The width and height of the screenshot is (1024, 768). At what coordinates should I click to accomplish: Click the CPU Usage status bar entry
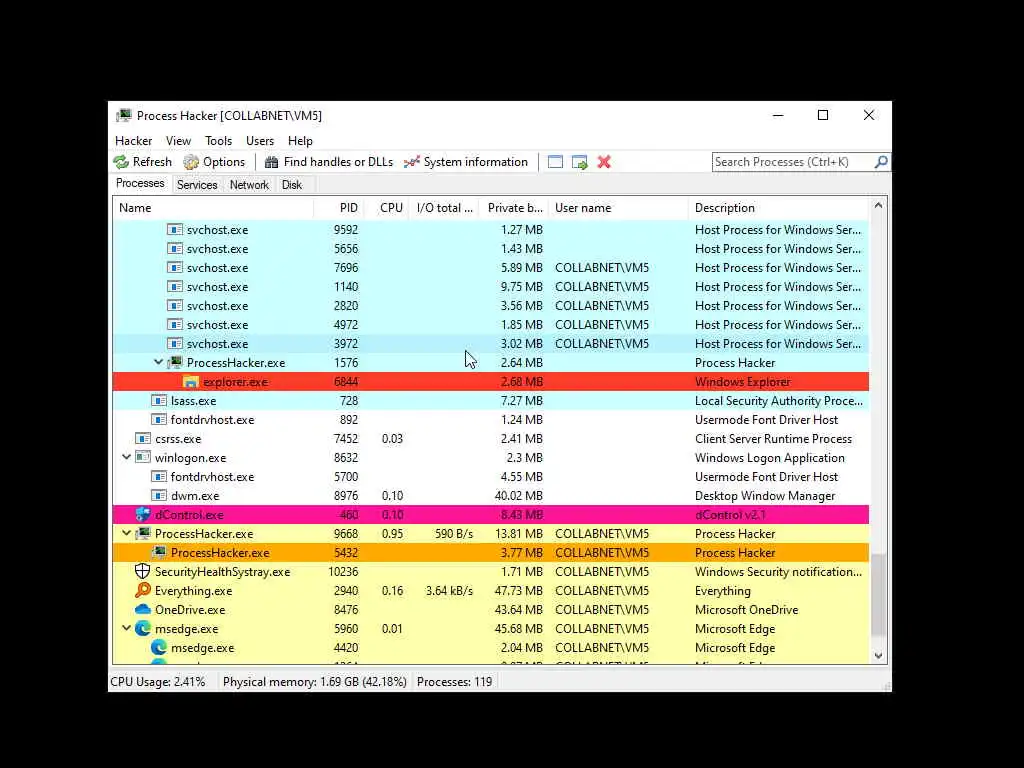[x=157, y=682]
